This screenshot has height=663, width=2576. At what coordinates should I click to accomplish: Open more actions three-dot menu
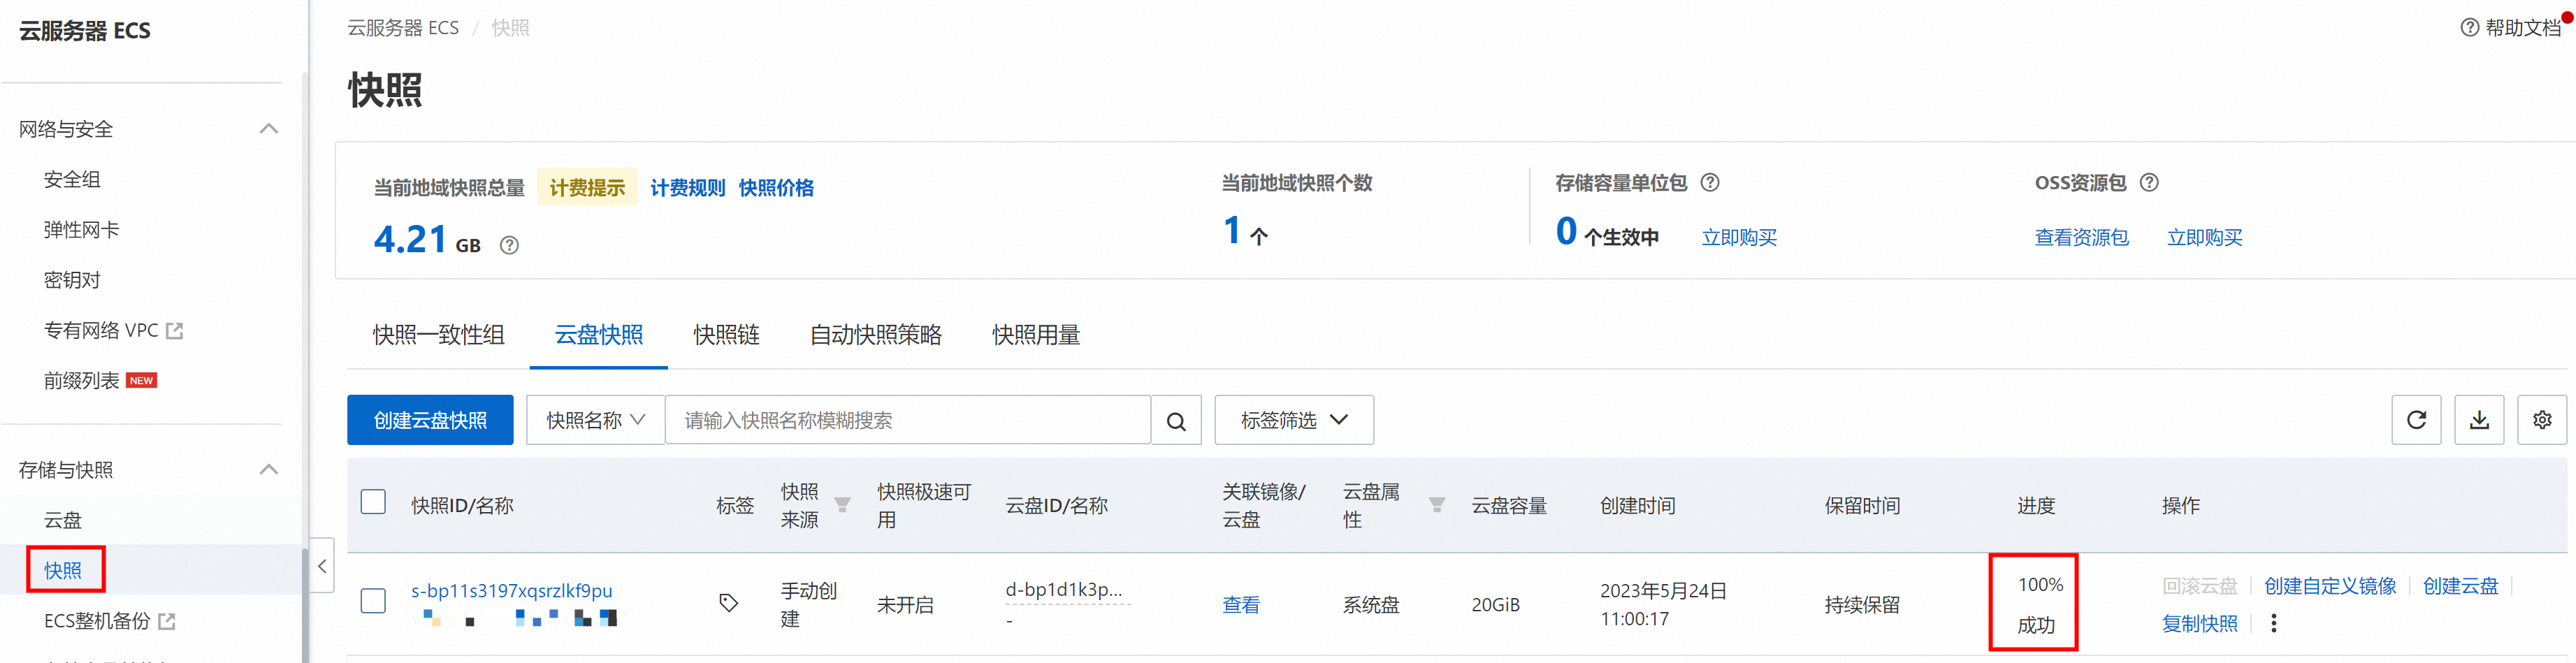click(2274, 624)
